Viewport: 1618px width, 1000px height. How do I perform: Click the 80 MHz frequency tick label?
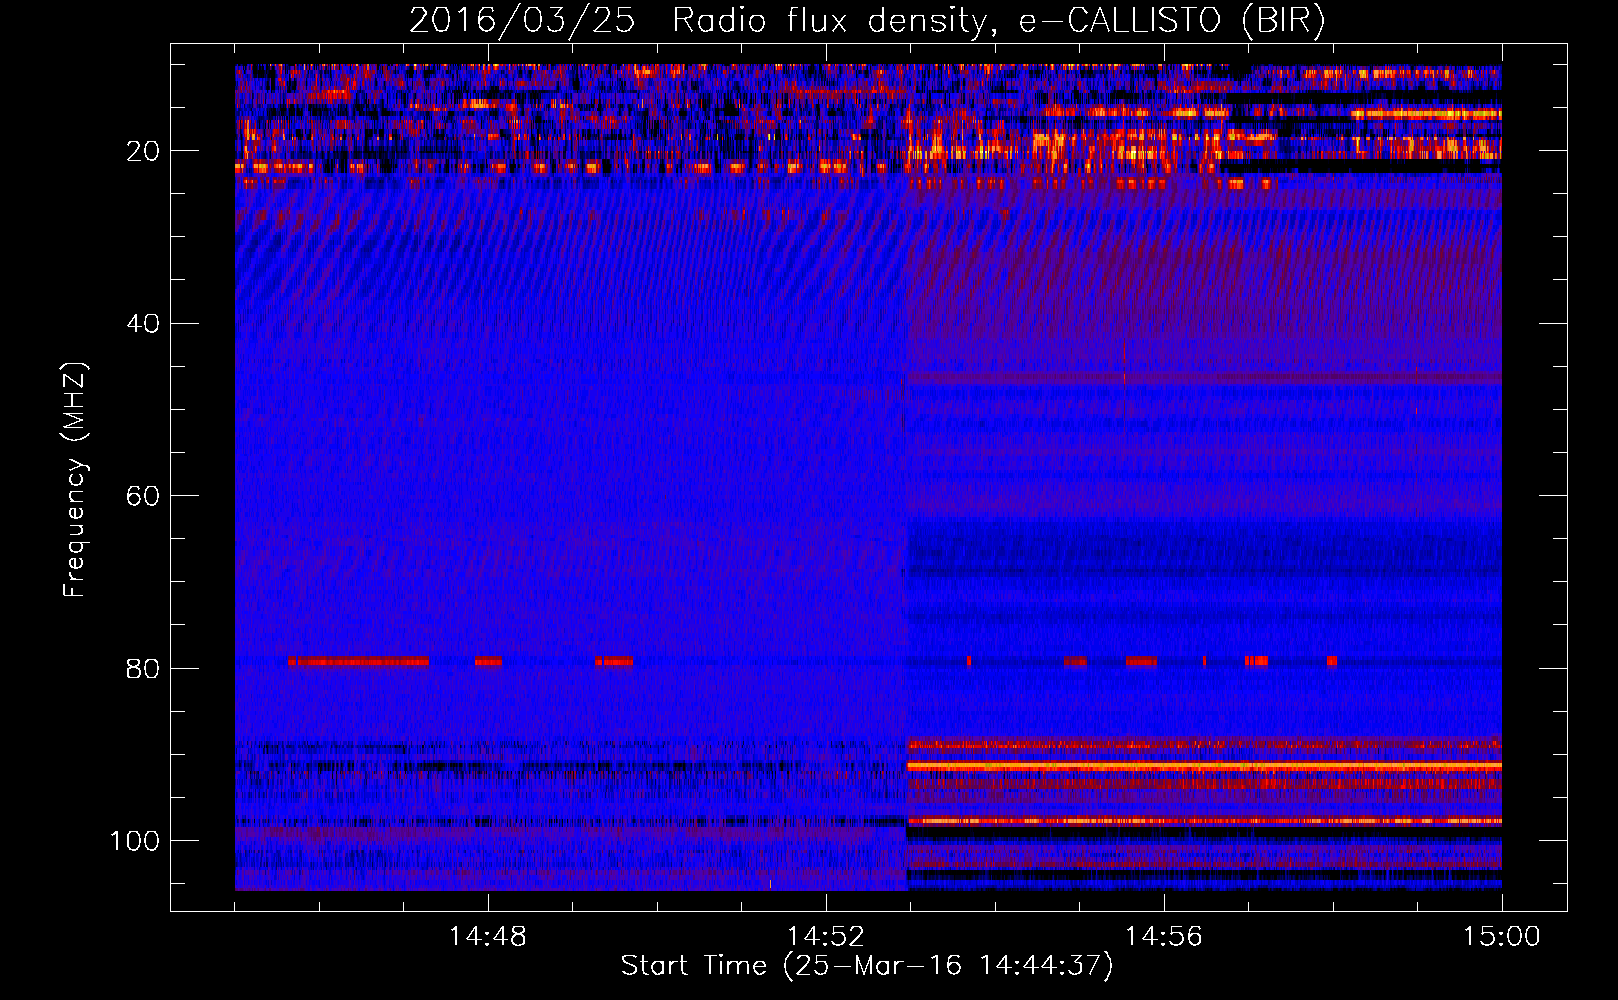click(x=143, y=668)
